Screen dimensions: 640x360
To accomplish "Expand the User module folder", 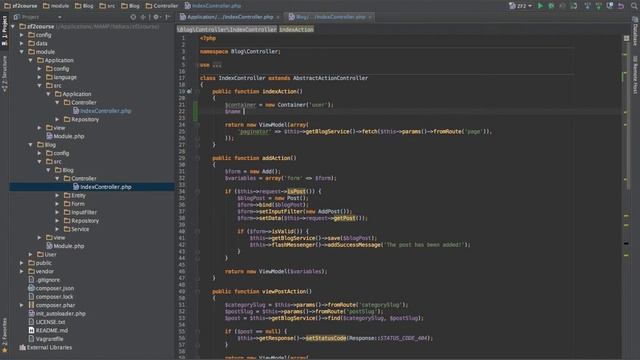I will point(31,254).
